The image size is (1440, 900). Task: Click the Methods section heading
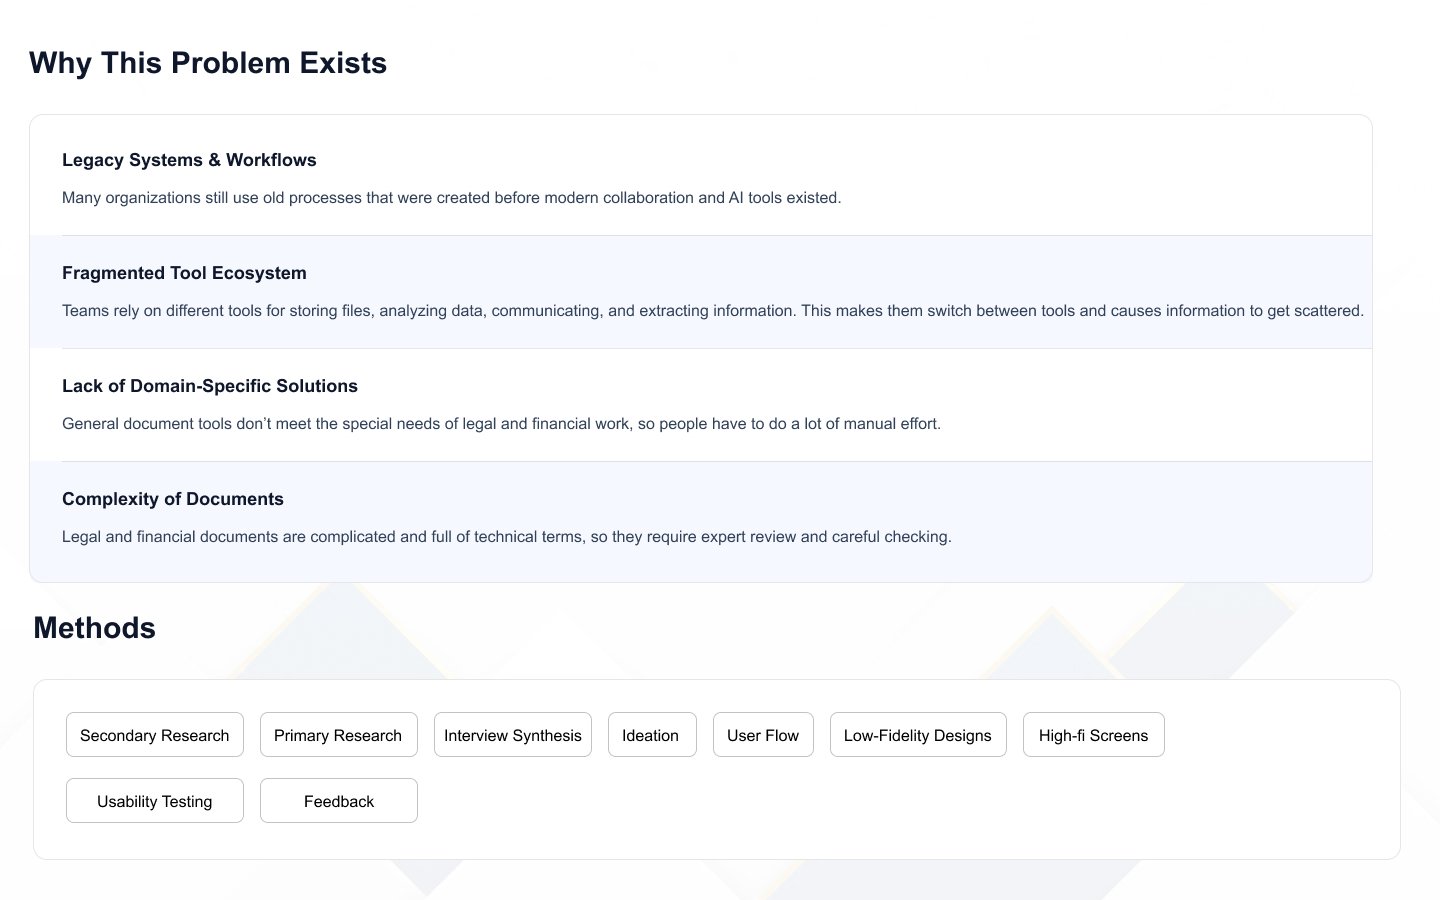pos(95,628)
